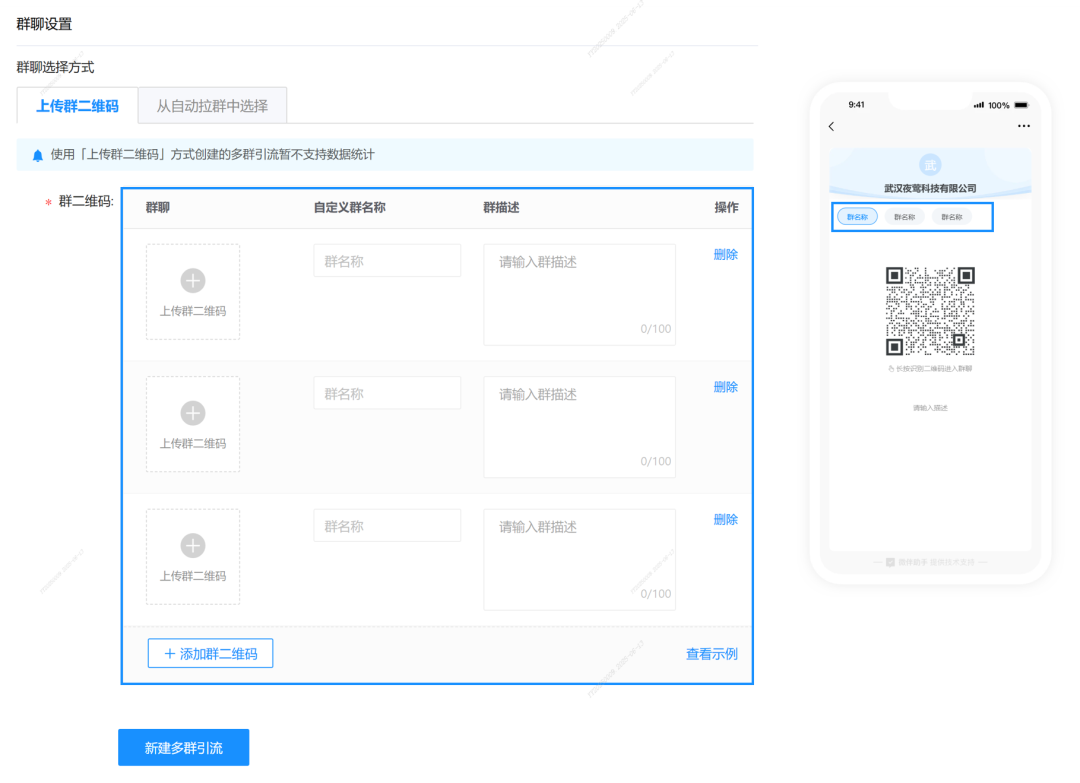The width and height of the screenshot is (1080, 783).
Task: Tap the back arrow in phone preview
Action: [x=831, y=126]
